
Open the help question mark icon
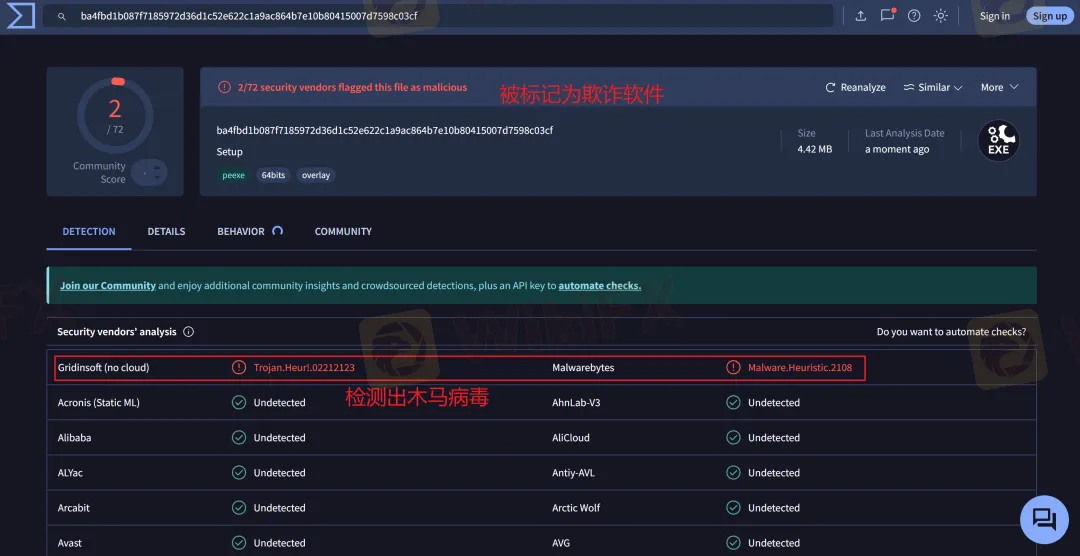[914, 16]
